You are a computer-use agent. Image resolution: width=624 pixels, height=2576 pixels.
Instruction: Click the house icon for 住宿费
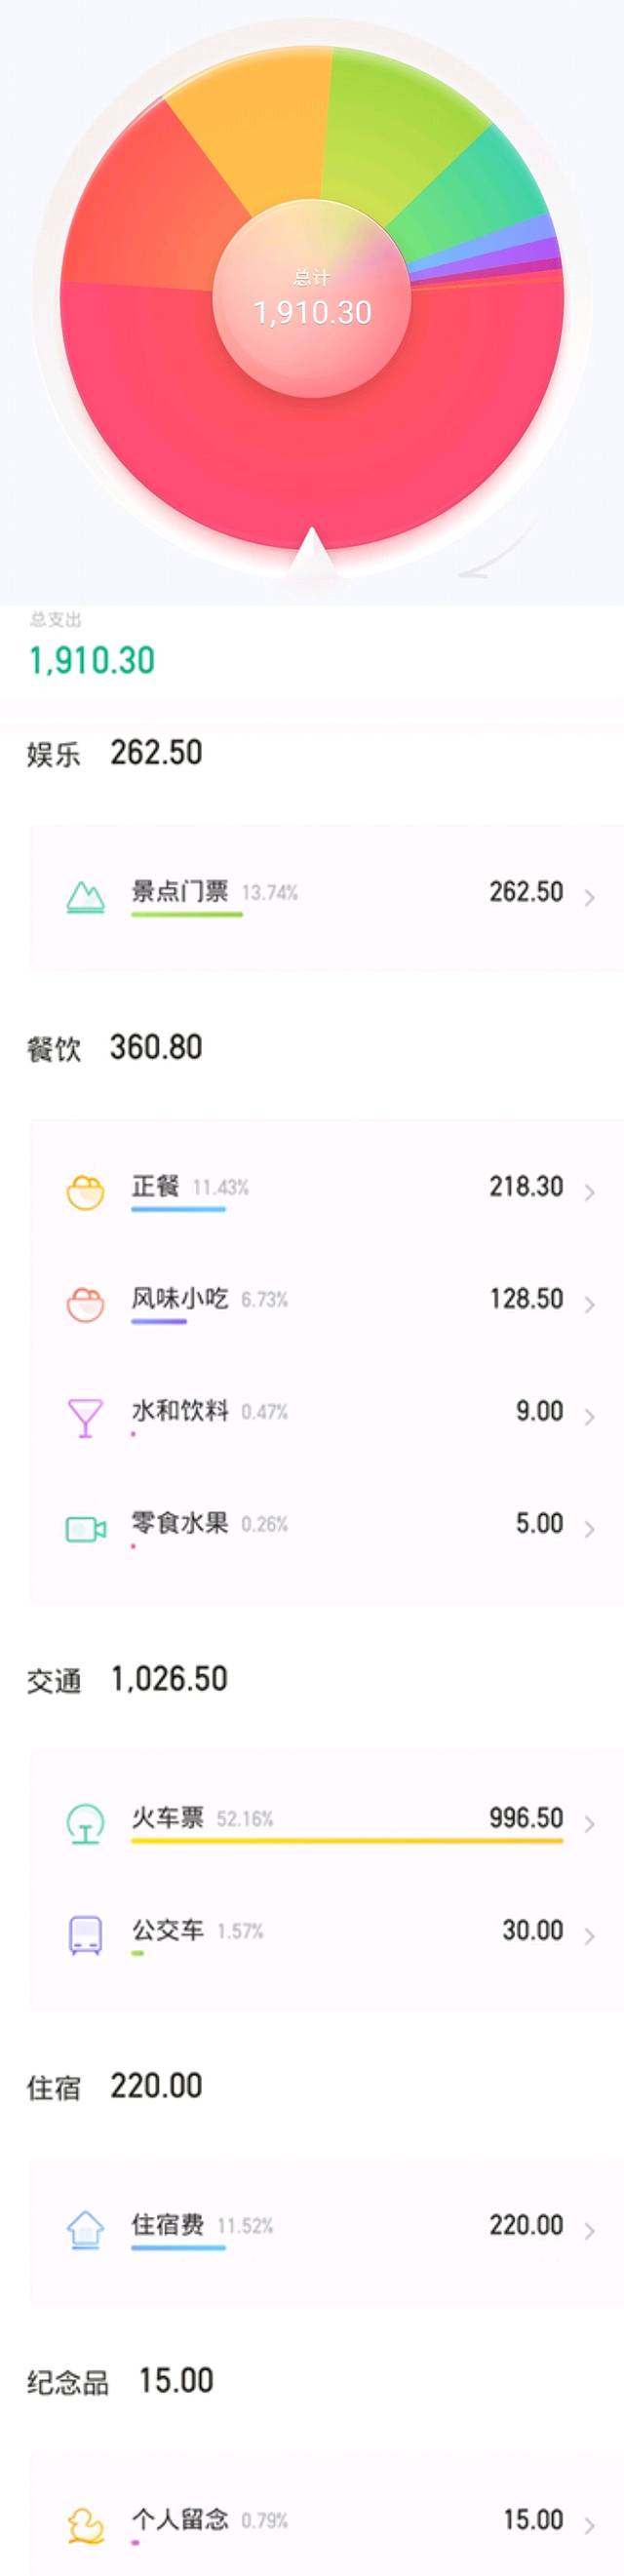pos(85,2230)
